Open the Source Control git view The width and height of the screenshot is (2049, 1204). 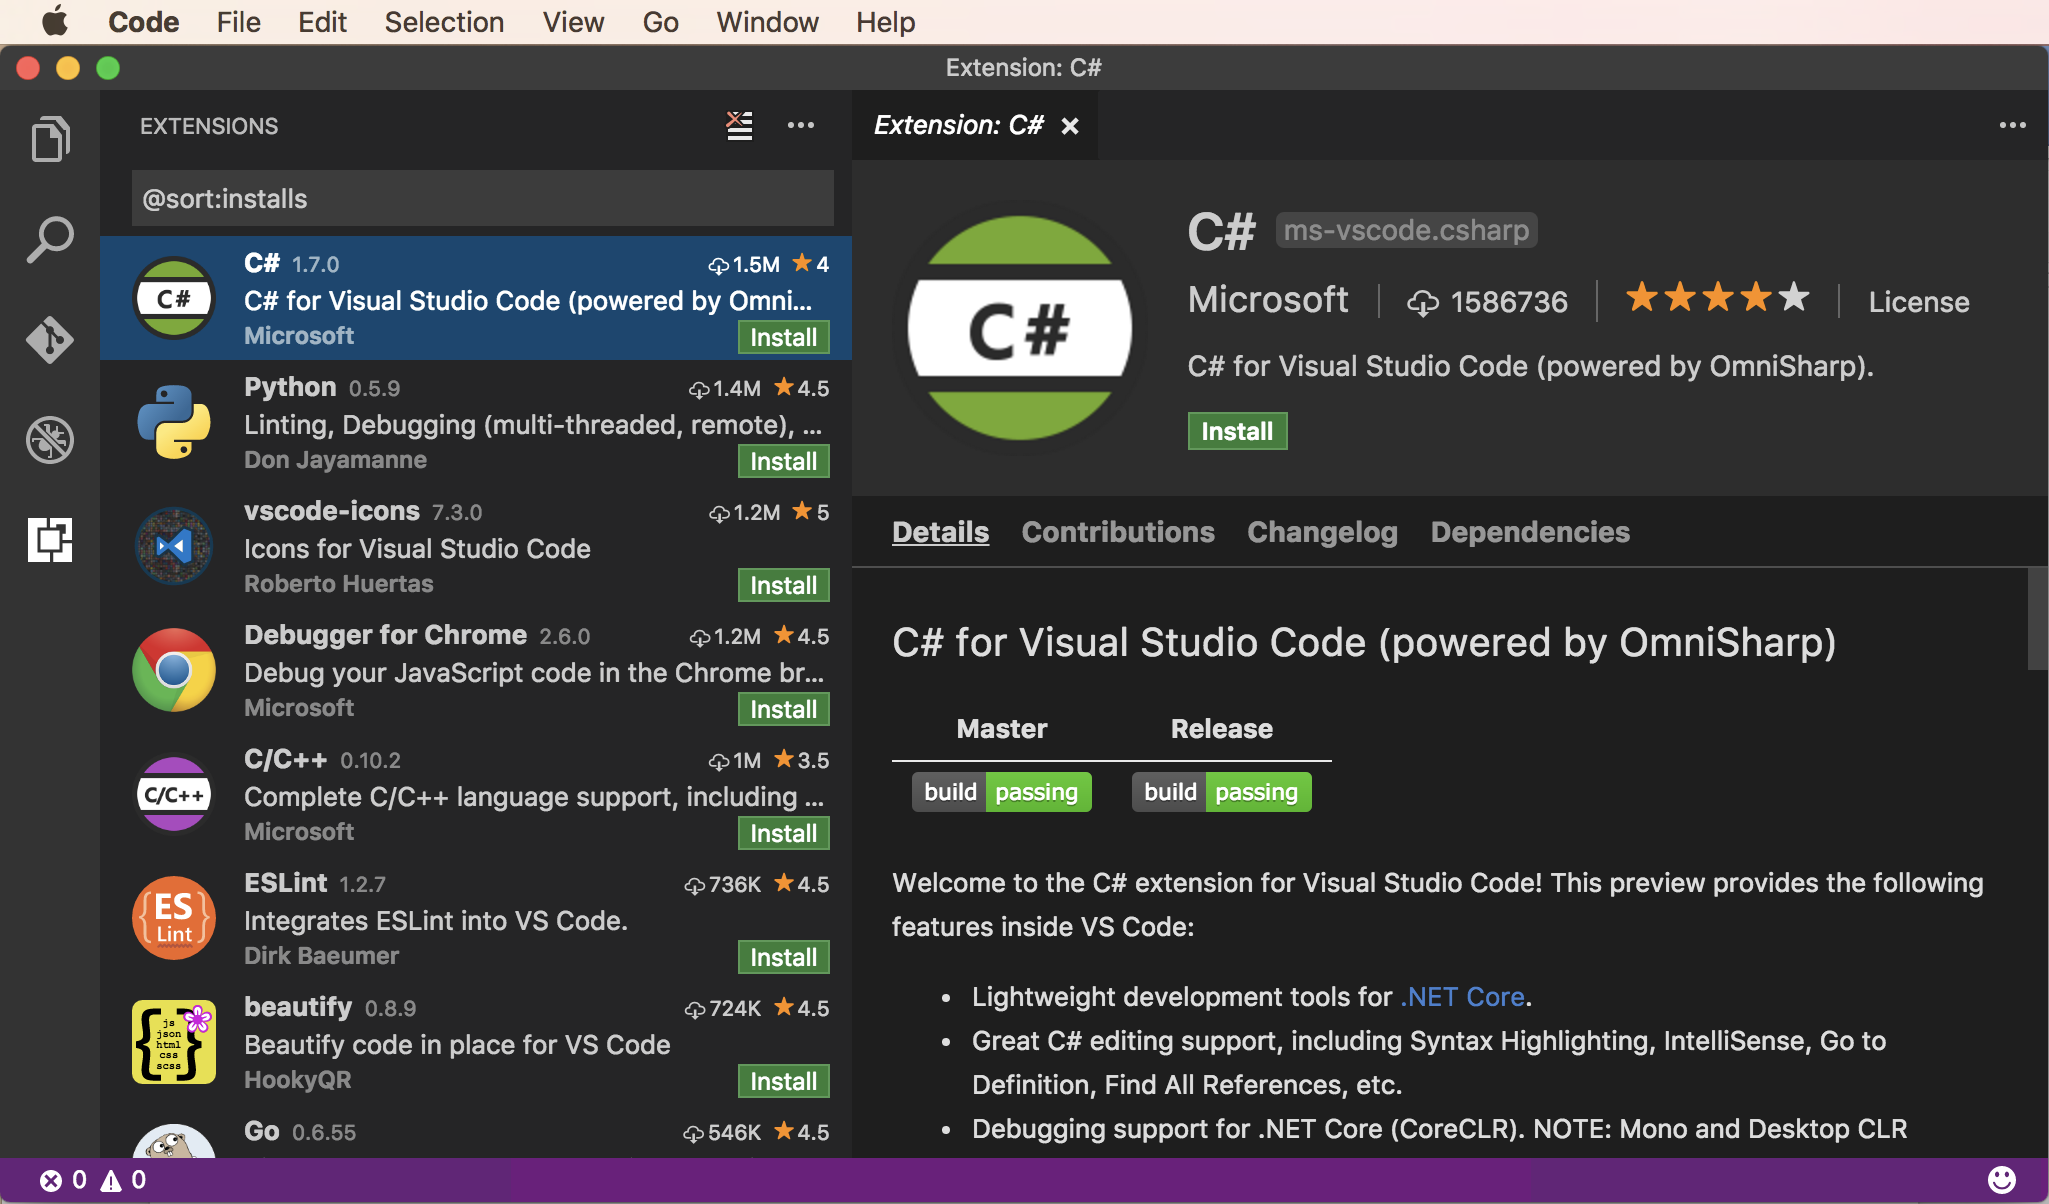50,340
